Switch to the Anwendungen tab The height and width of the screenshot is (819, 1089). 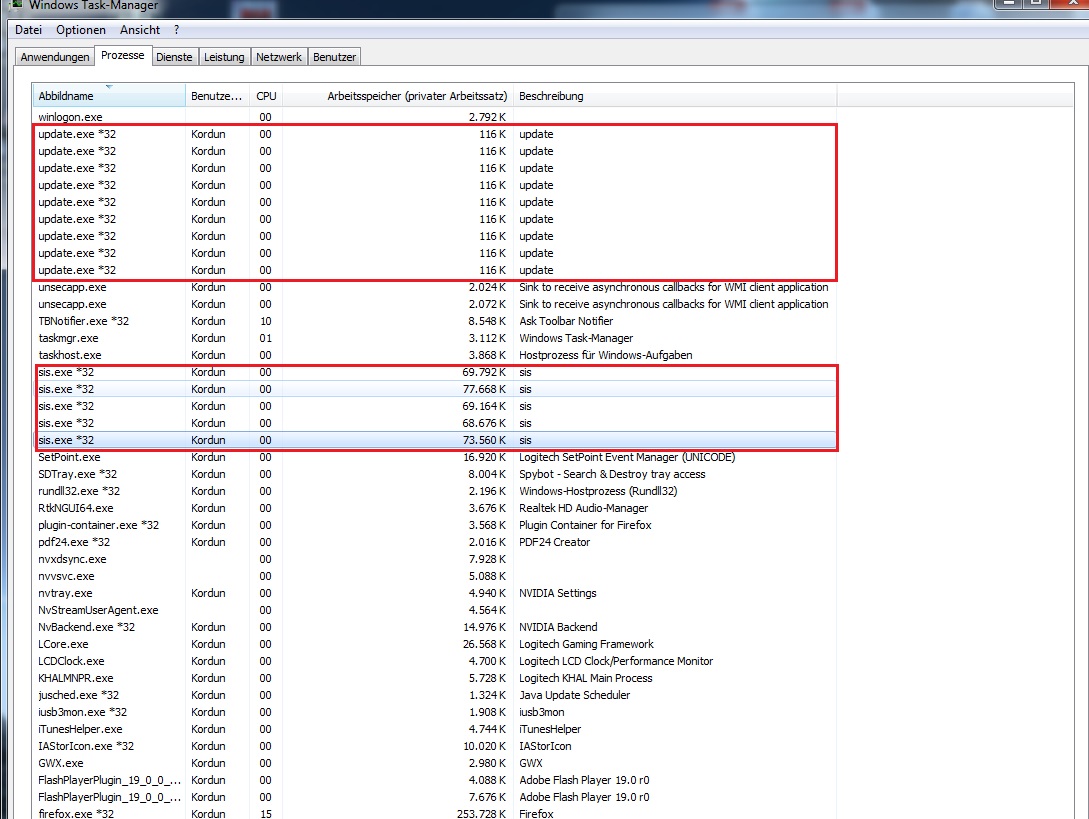(55, 57)
